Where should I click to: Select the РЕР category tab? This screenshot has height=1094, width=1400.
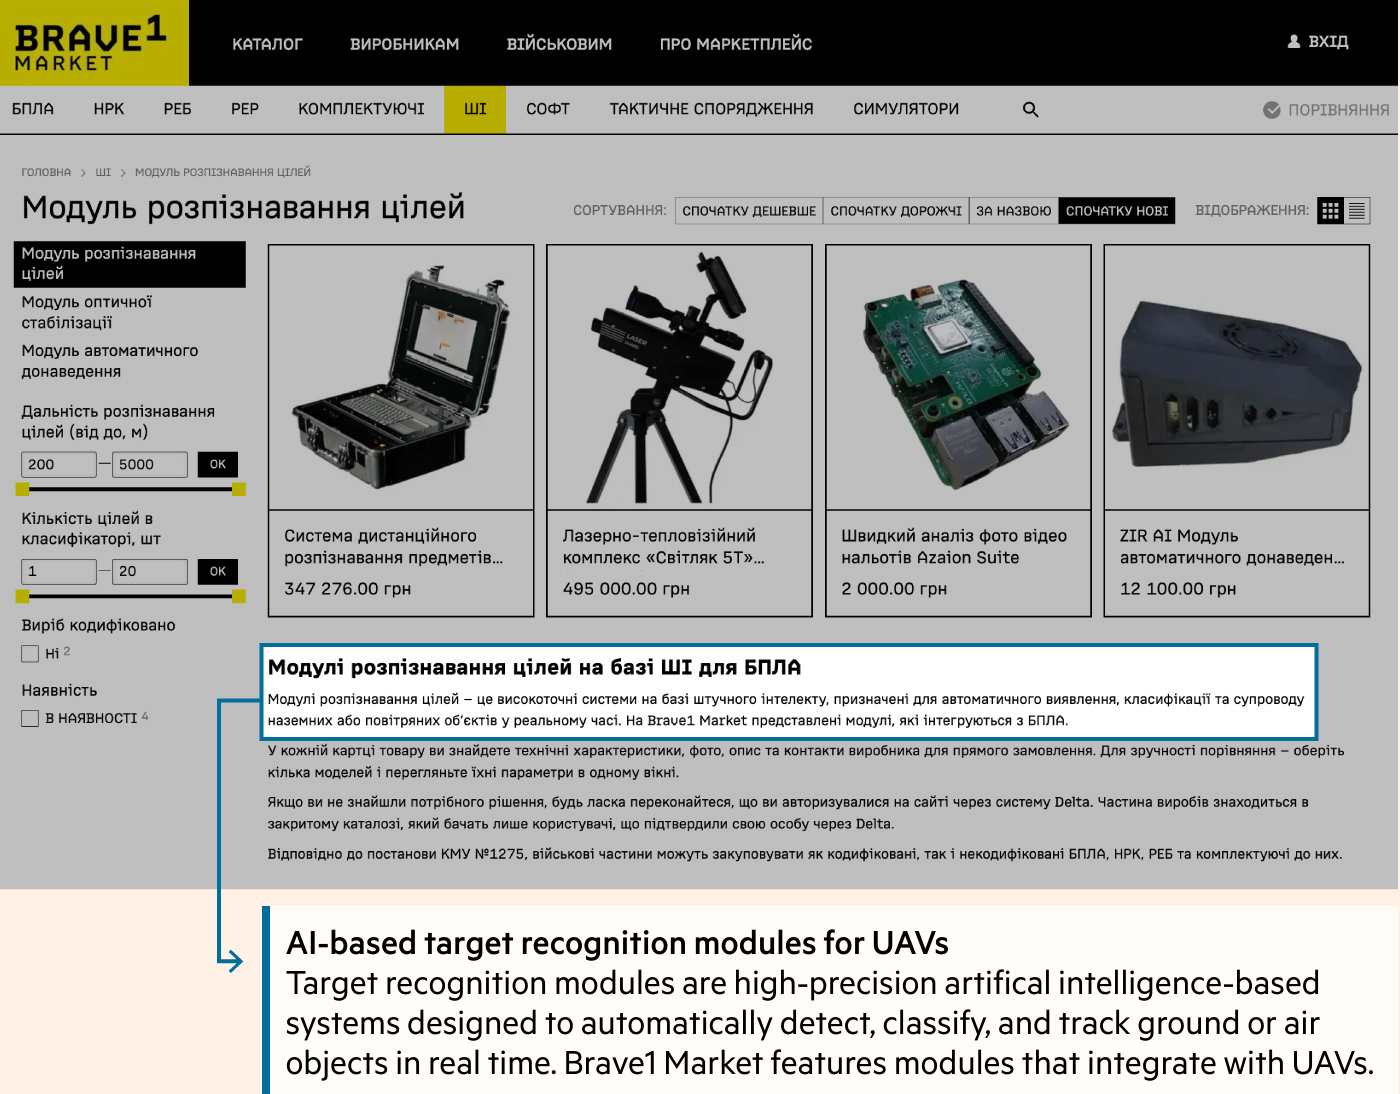(x=245, y=109)
